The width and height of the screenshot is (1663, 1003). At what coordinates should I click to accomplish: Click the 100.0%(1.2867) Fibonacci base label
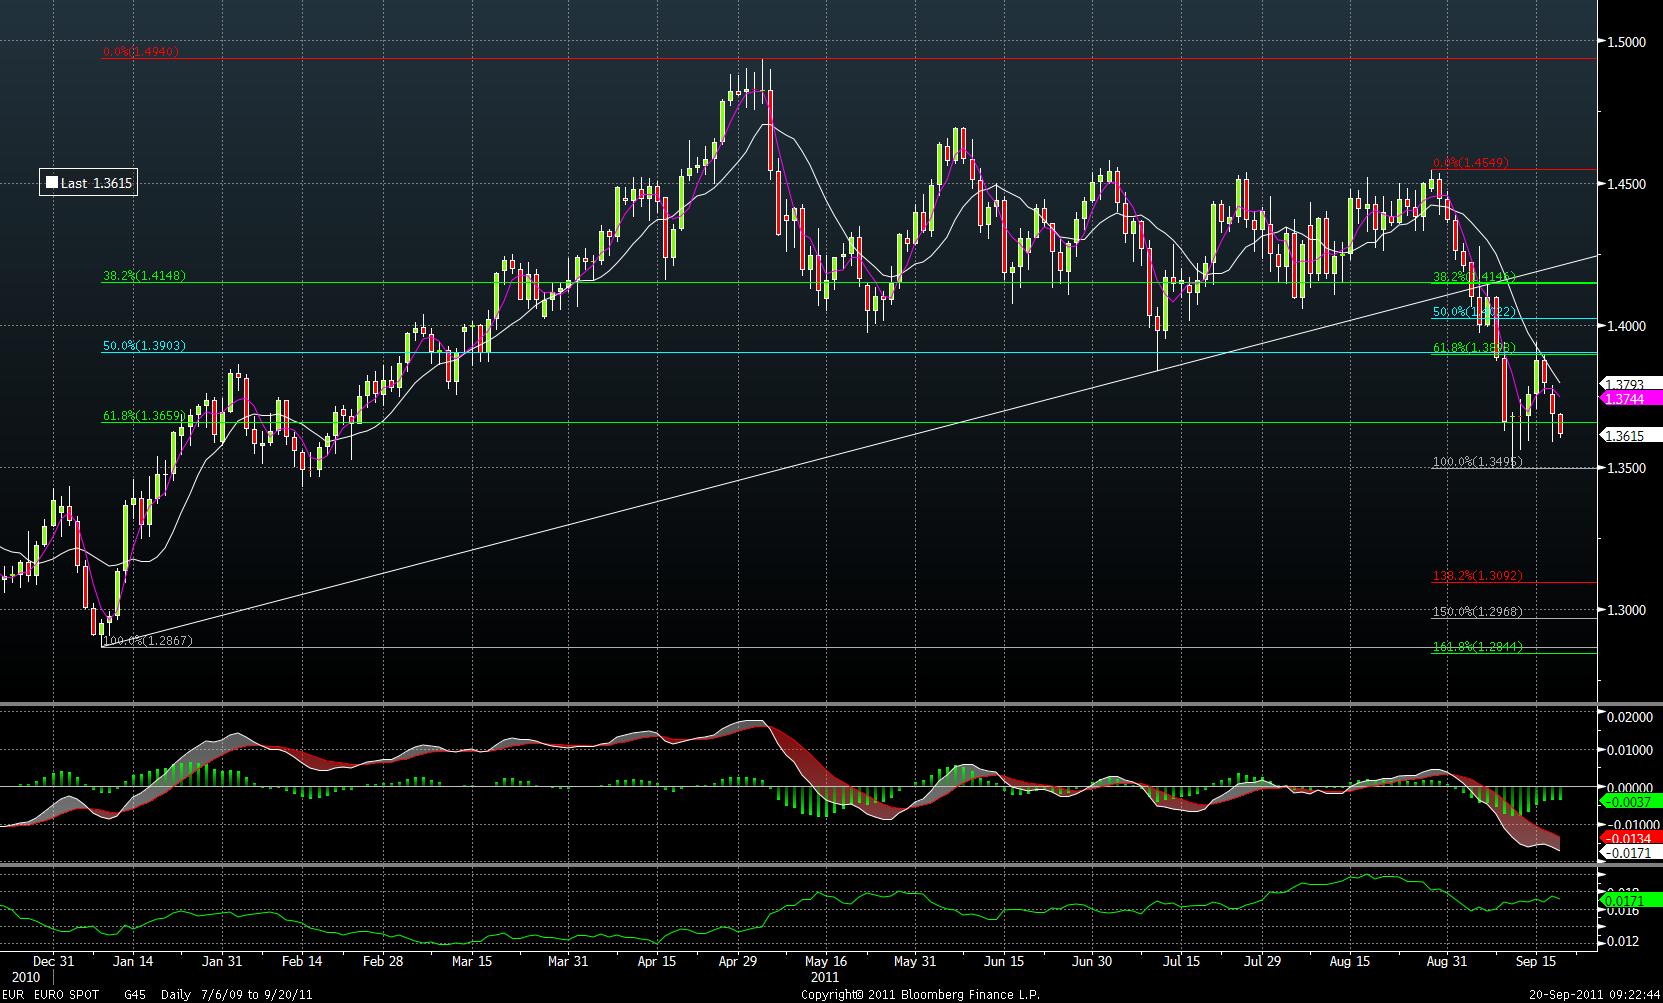pos(147,640)
